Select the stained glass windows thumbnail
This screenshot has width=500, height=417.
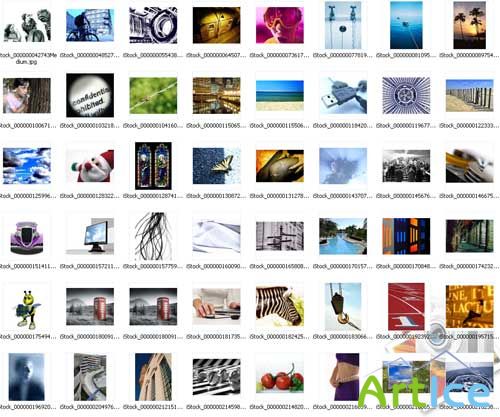point(153,166)
